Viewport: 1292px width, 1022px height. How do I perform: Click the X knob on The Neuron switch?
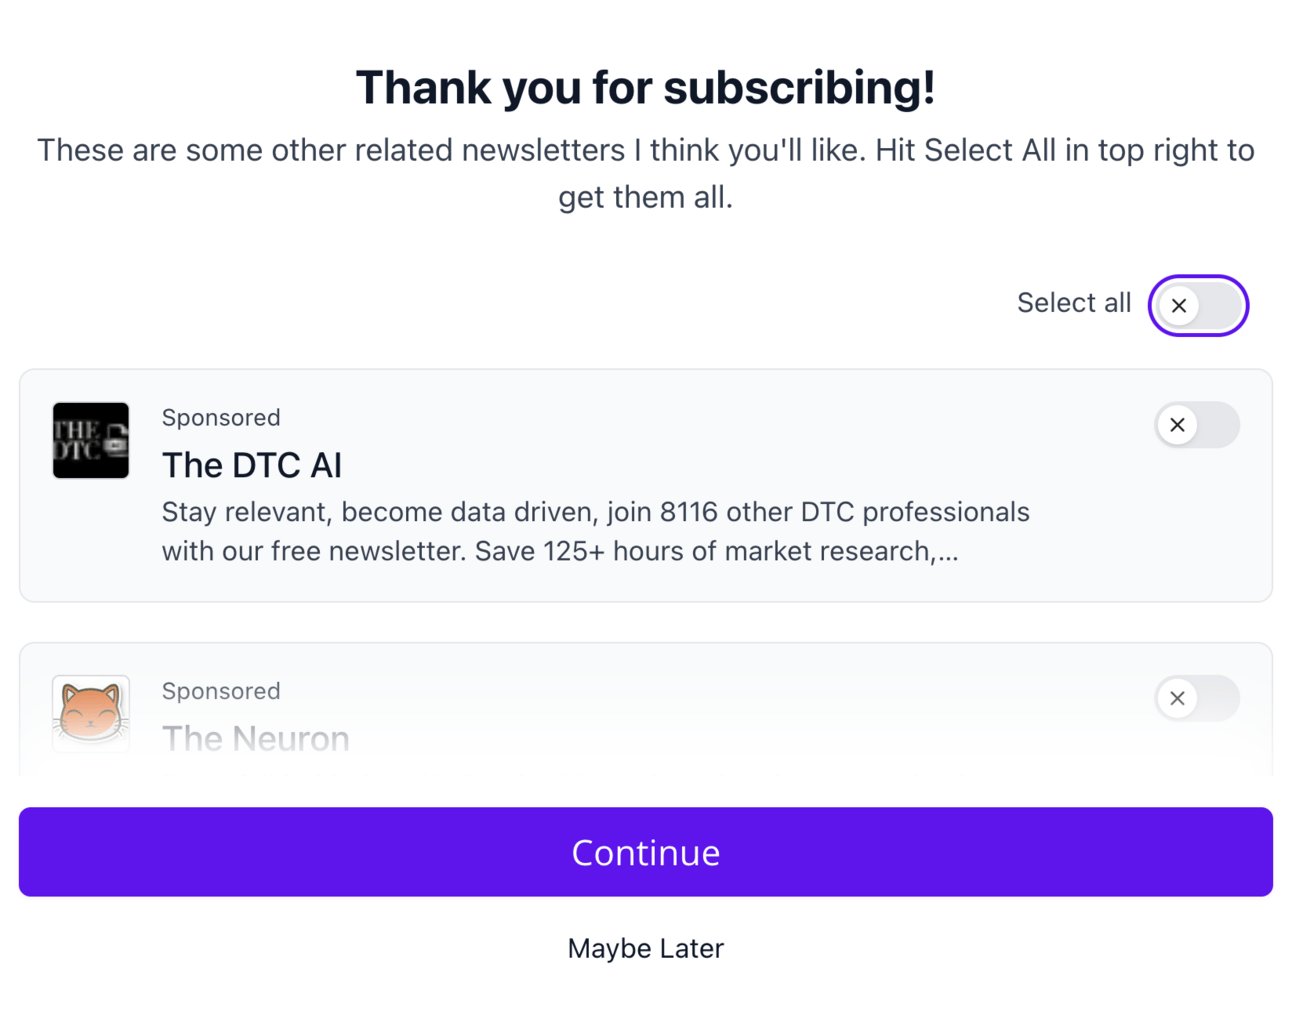(x=1178, y=698)
